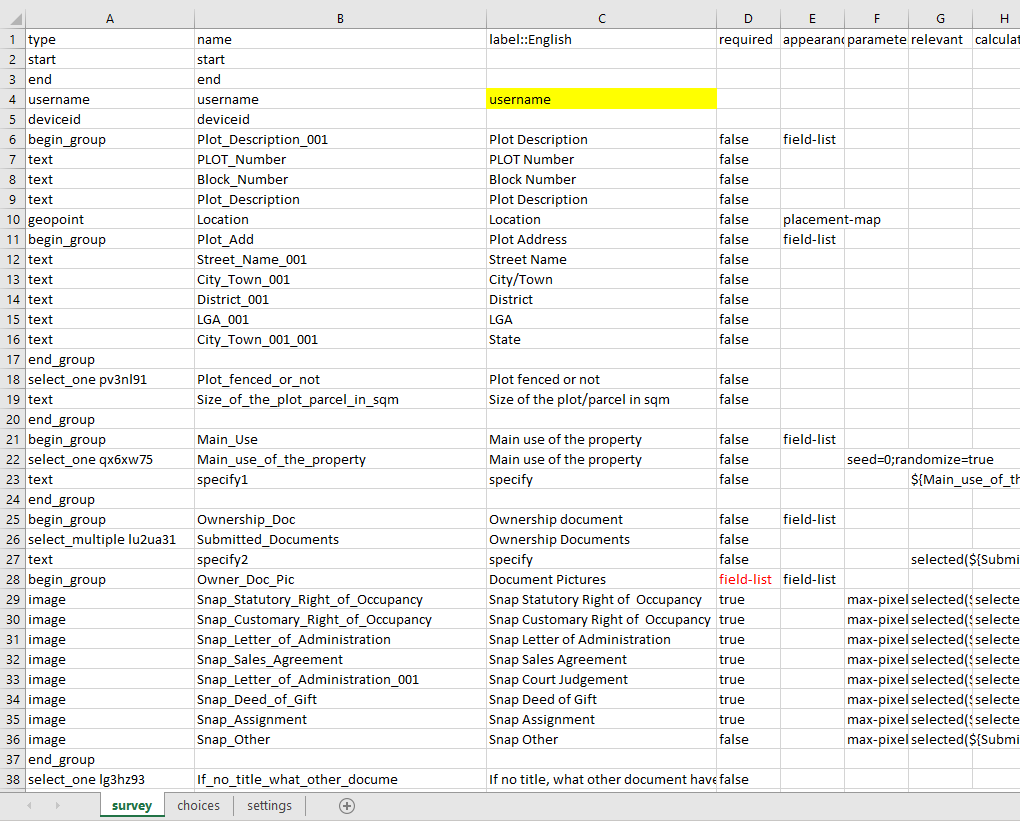Select row 10 header
Screen dimensions: 1020x821
[12, 219]
